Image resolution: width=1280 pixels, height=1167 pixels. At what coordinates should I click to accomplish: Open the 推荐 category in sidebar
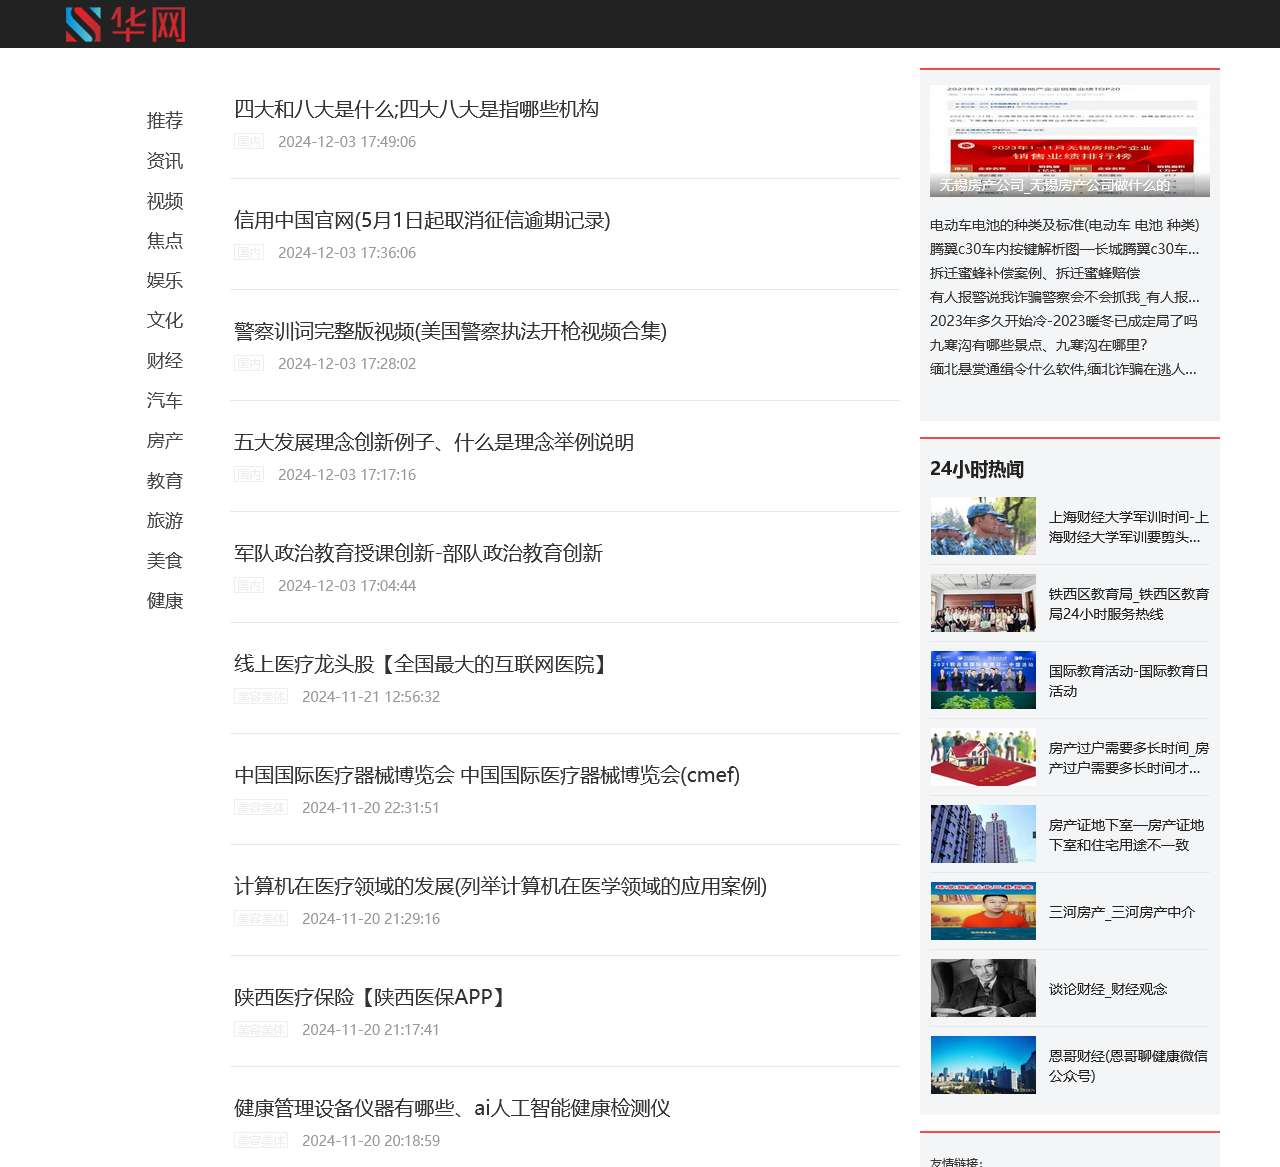[x=165, y=121]
